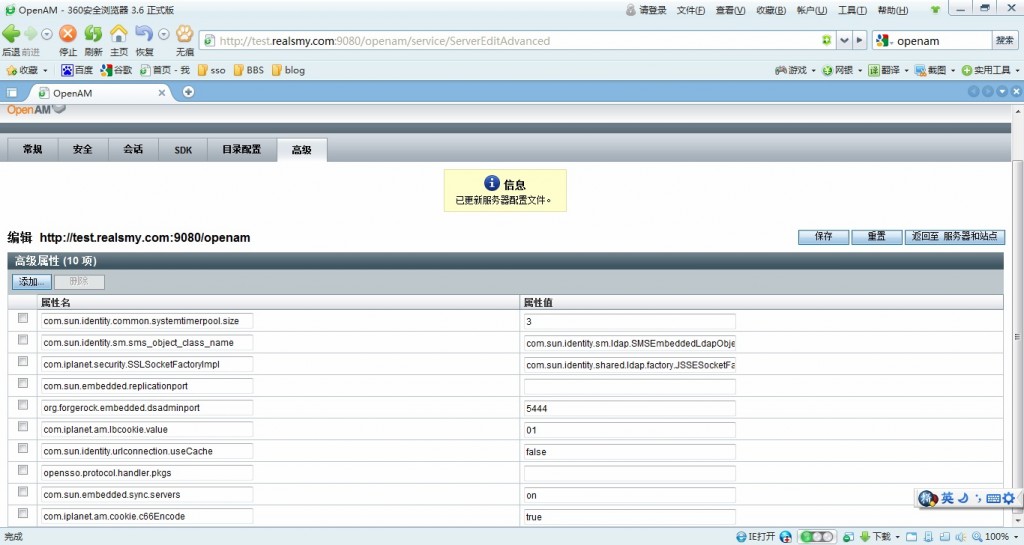Image resolution: width=1024 pixels, height=545 pixels.
Task: Click the green skin shirt icon
Action: click(935, 10)
